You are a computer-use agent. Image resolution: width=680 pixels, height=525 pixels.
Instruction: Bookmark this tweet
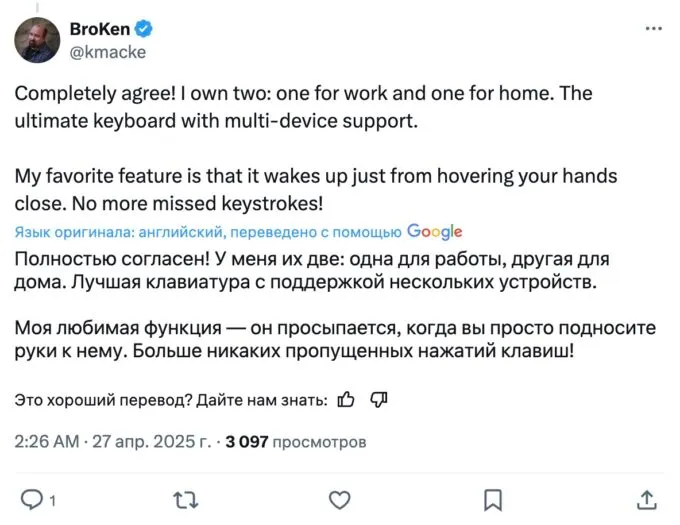(493, 498)
